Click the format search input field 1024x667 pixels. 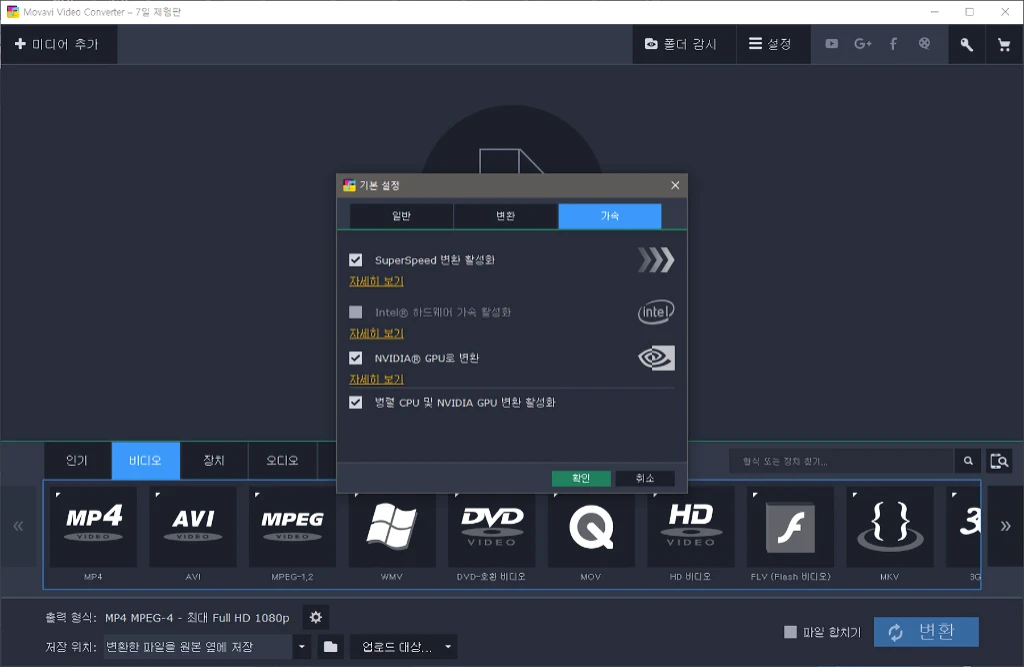coord(840,461)
